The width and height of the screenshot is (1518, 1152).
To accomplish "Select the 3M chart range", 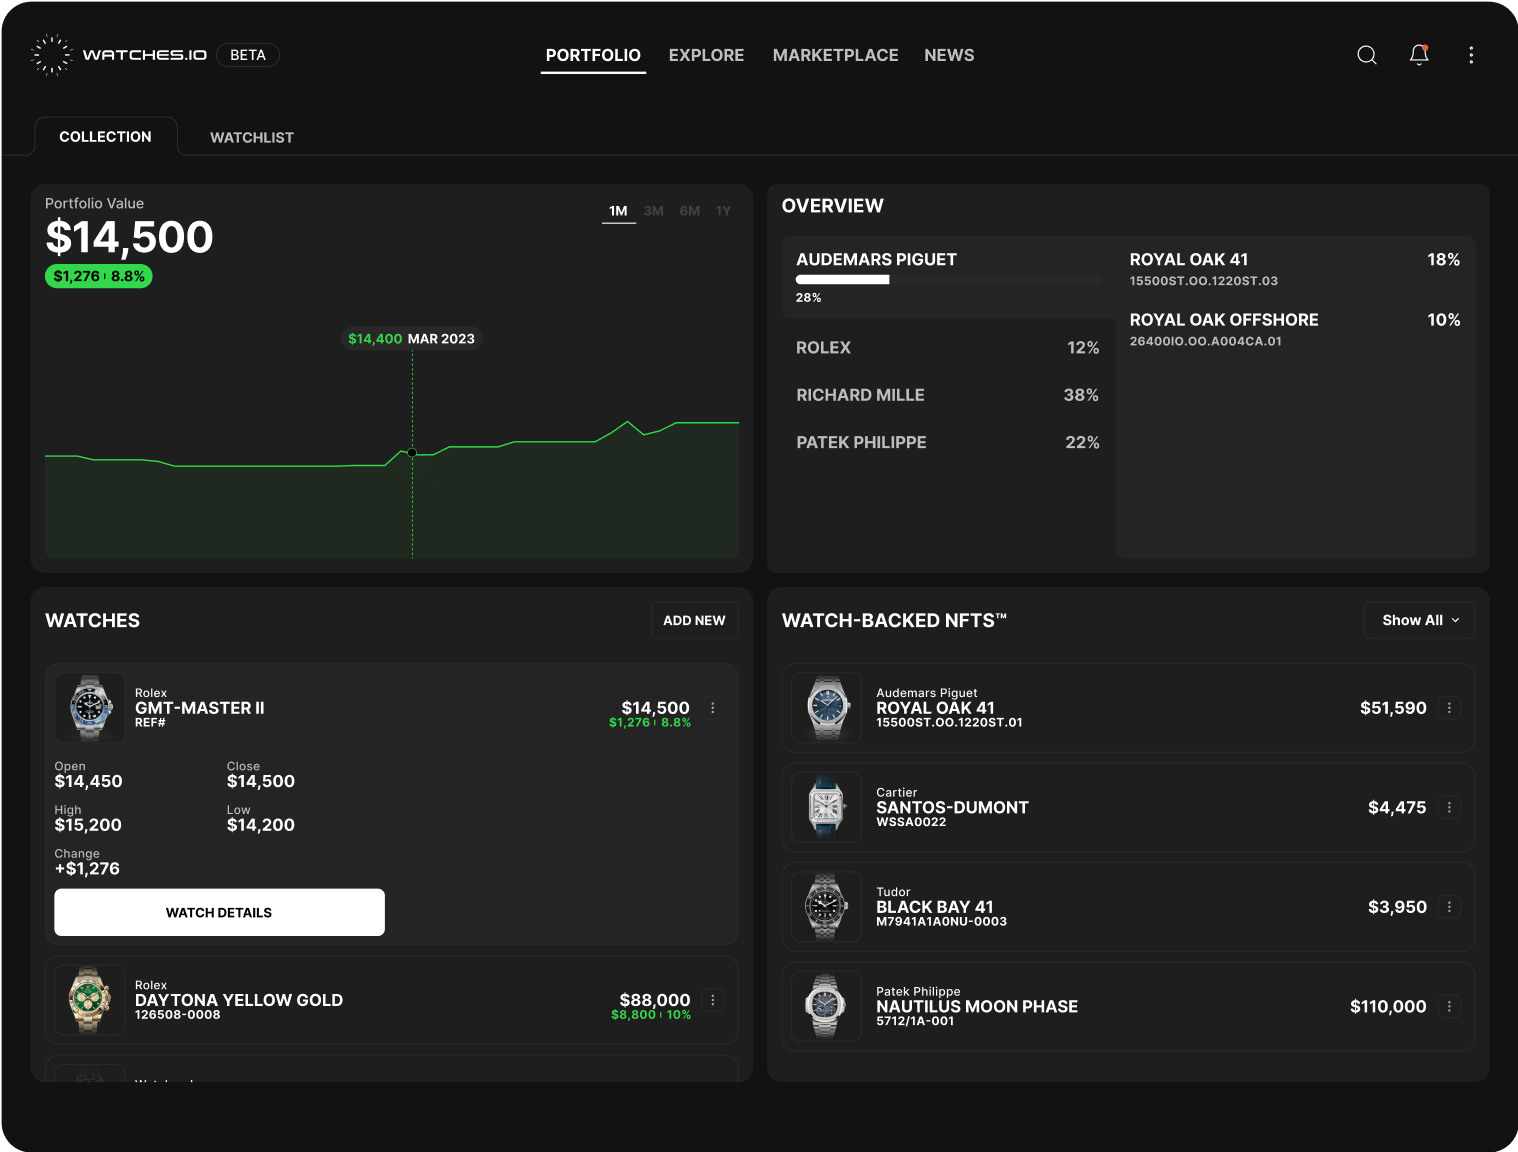I will tap(653, 211).
